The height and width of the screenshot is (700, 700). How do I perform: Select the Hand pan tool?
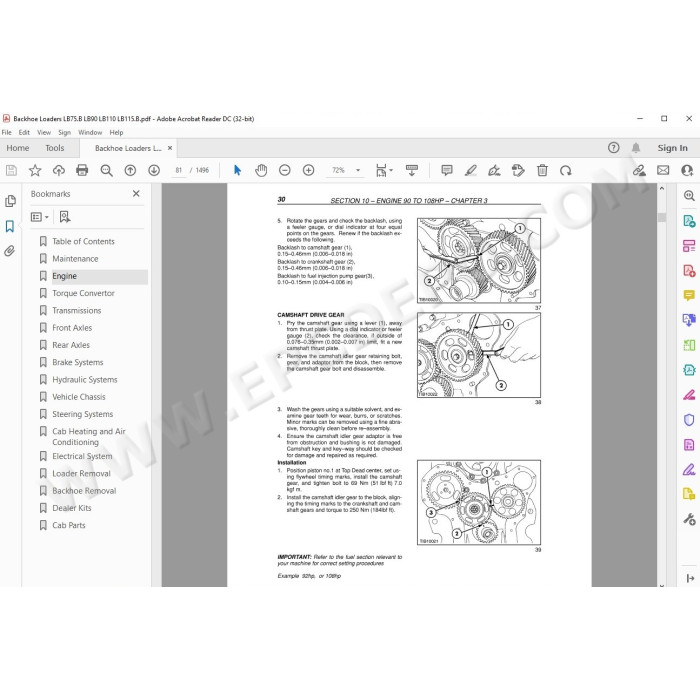click(261, 170)
